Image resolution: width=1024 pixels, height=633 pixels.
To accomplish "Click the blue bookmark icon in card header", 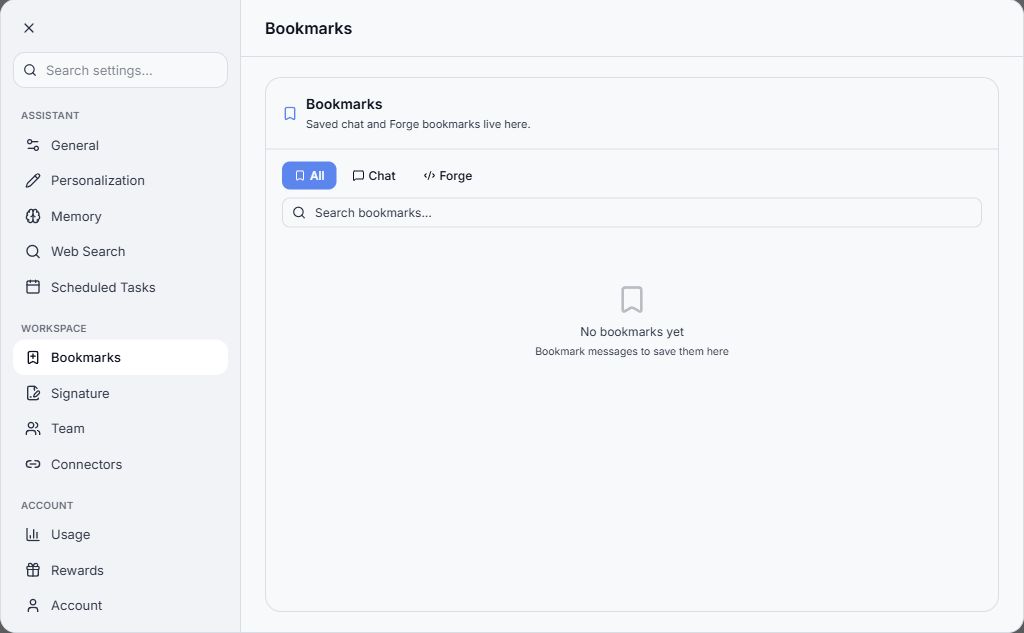I will tap(290, 114).
